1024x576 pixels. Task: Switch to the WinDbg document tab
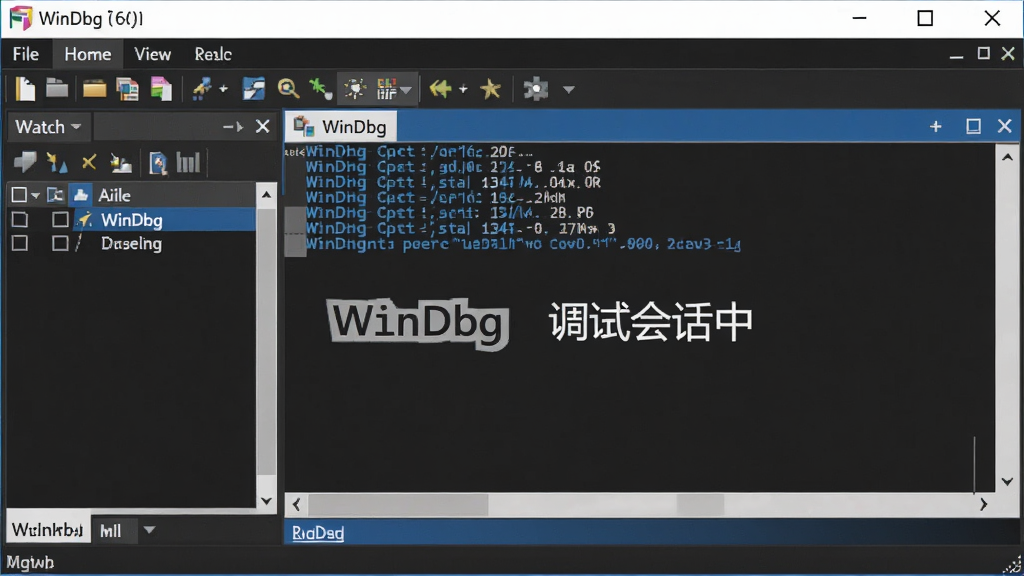(340, 127)
